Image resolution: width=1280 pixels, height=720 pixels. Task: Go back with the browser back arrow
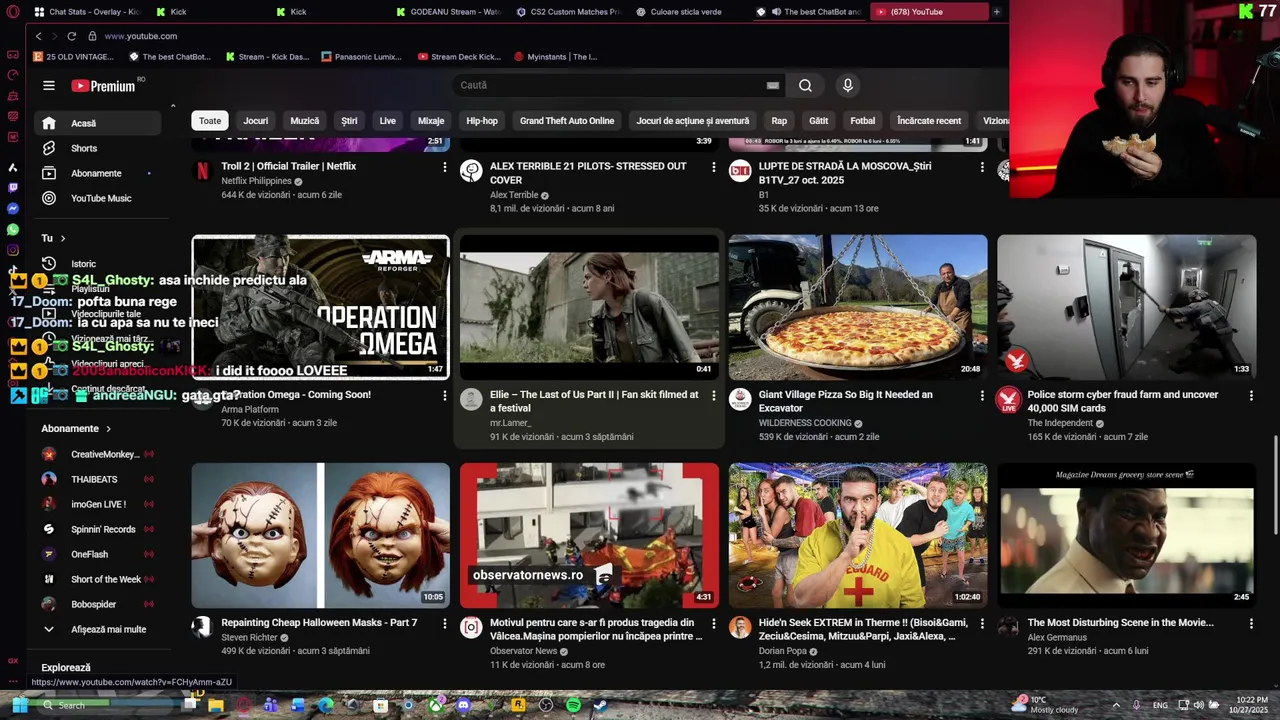pos(39,36)
